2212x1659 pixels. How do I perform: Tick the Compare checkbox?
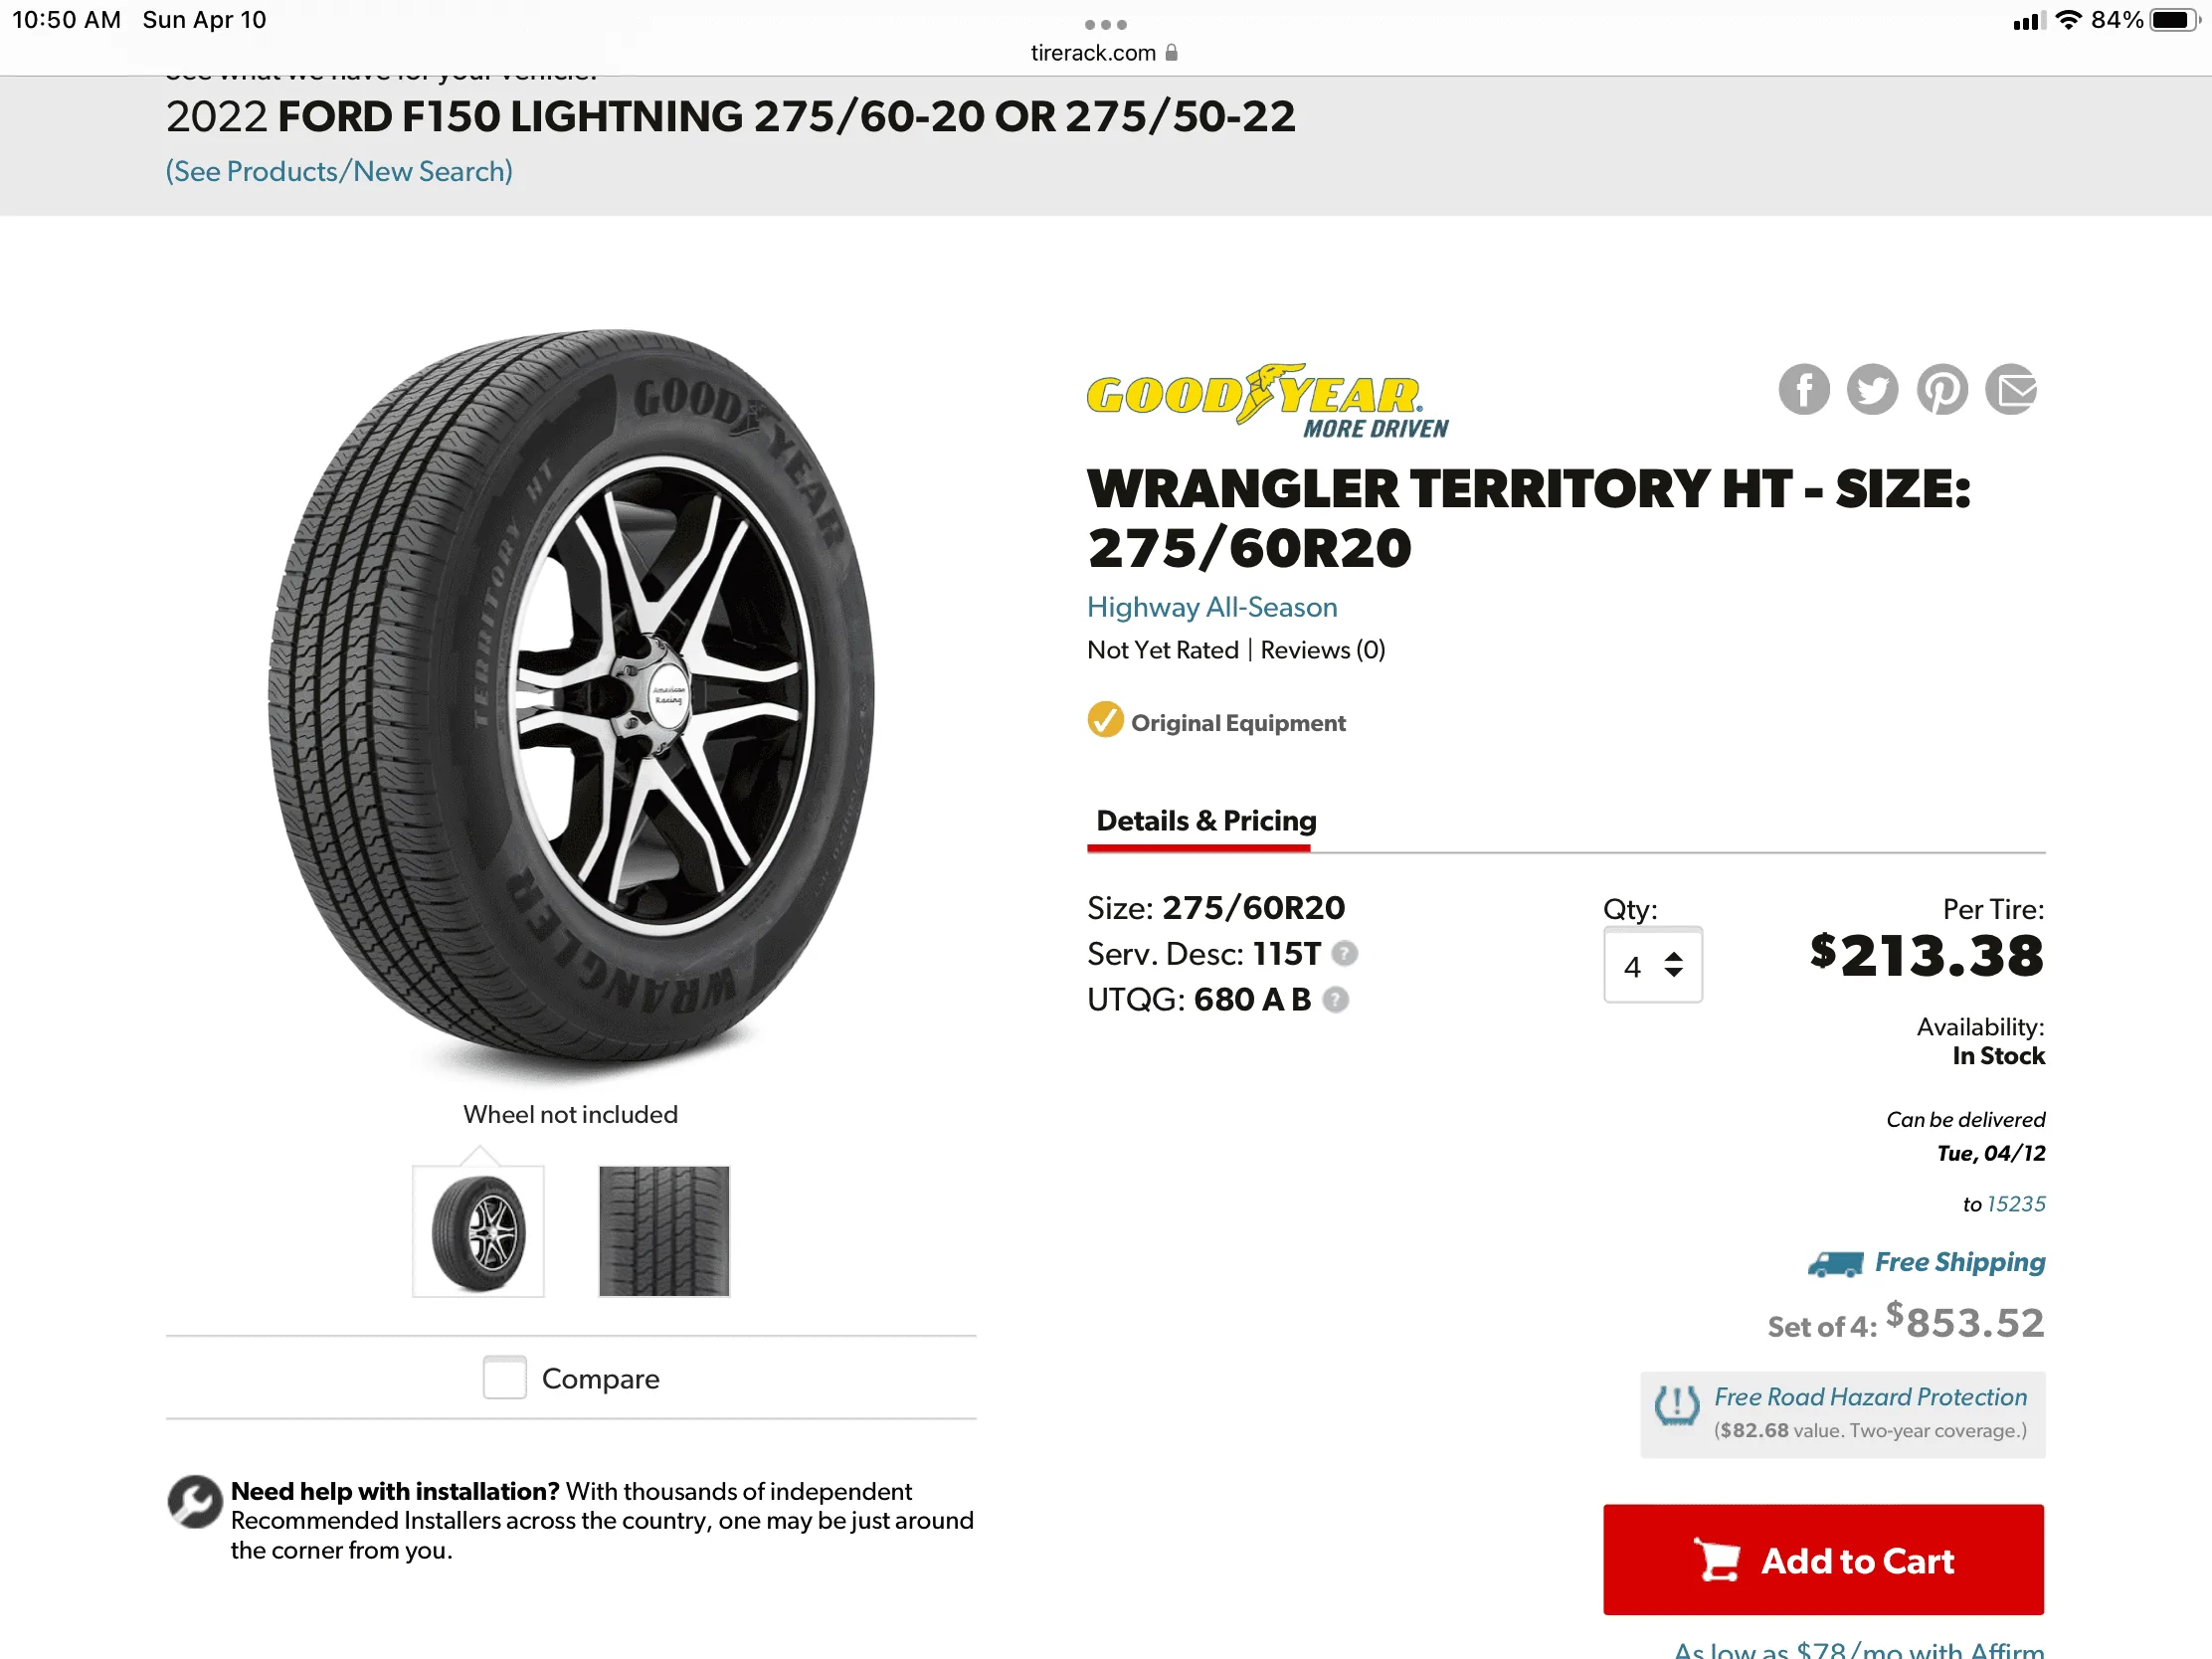(x=505, y=1378)
